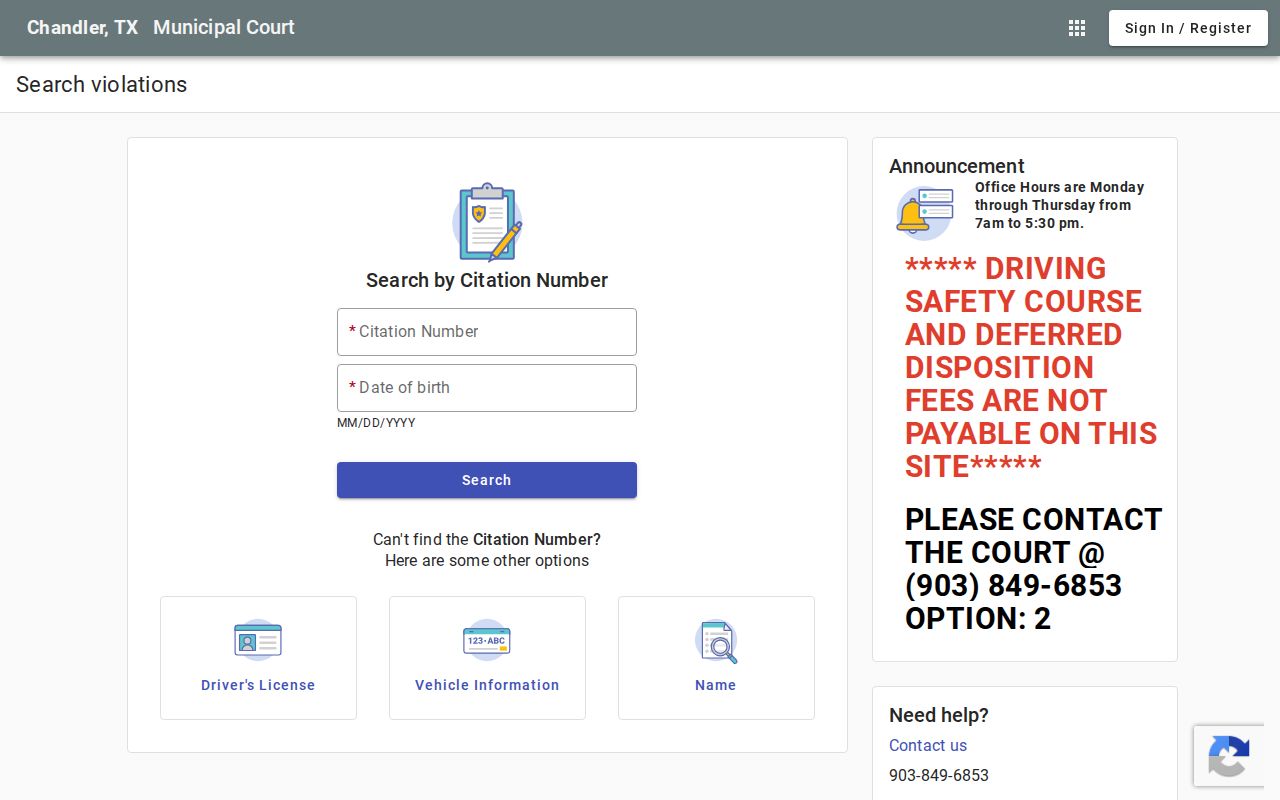Open the apps grid menu icon

pyautogui.click(x=1077, y=28)
